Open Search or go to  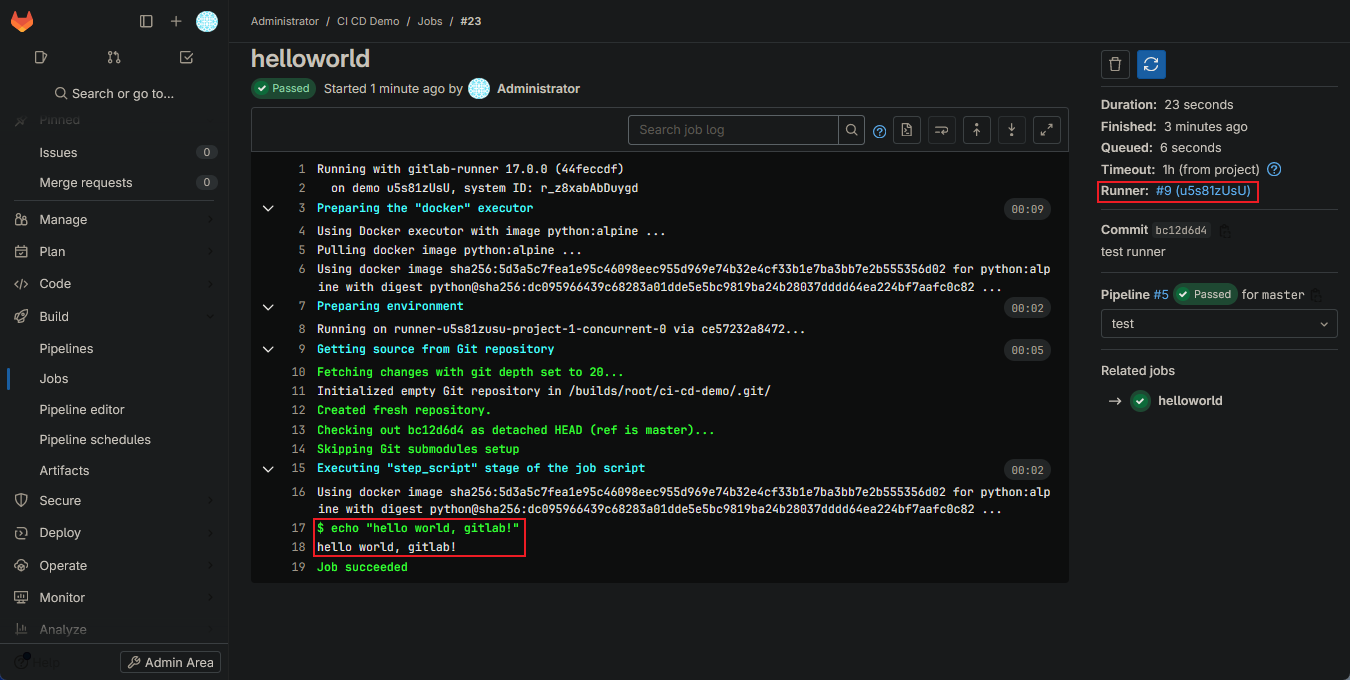click(x=114, y=93)
